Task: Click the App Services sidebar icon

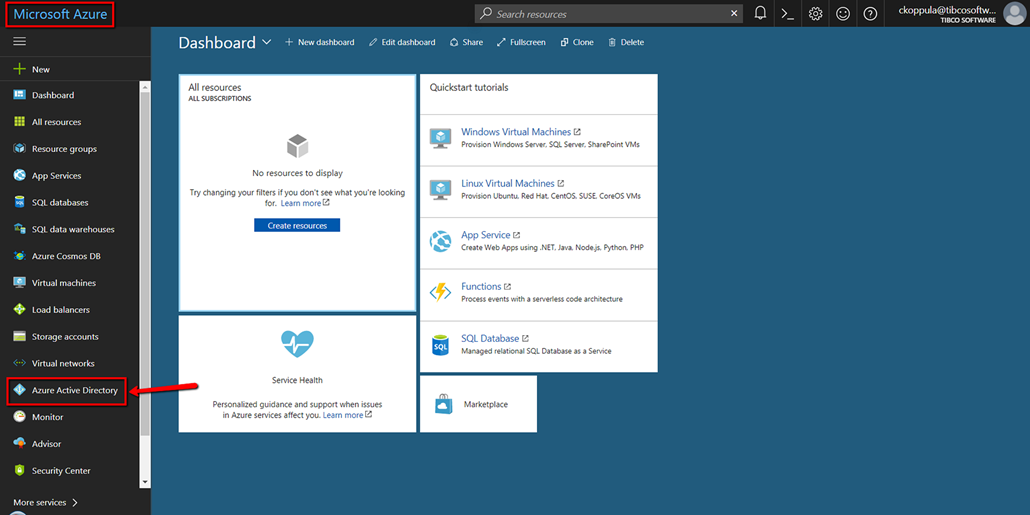Action: pyautogui.click(x=20, y=176)
